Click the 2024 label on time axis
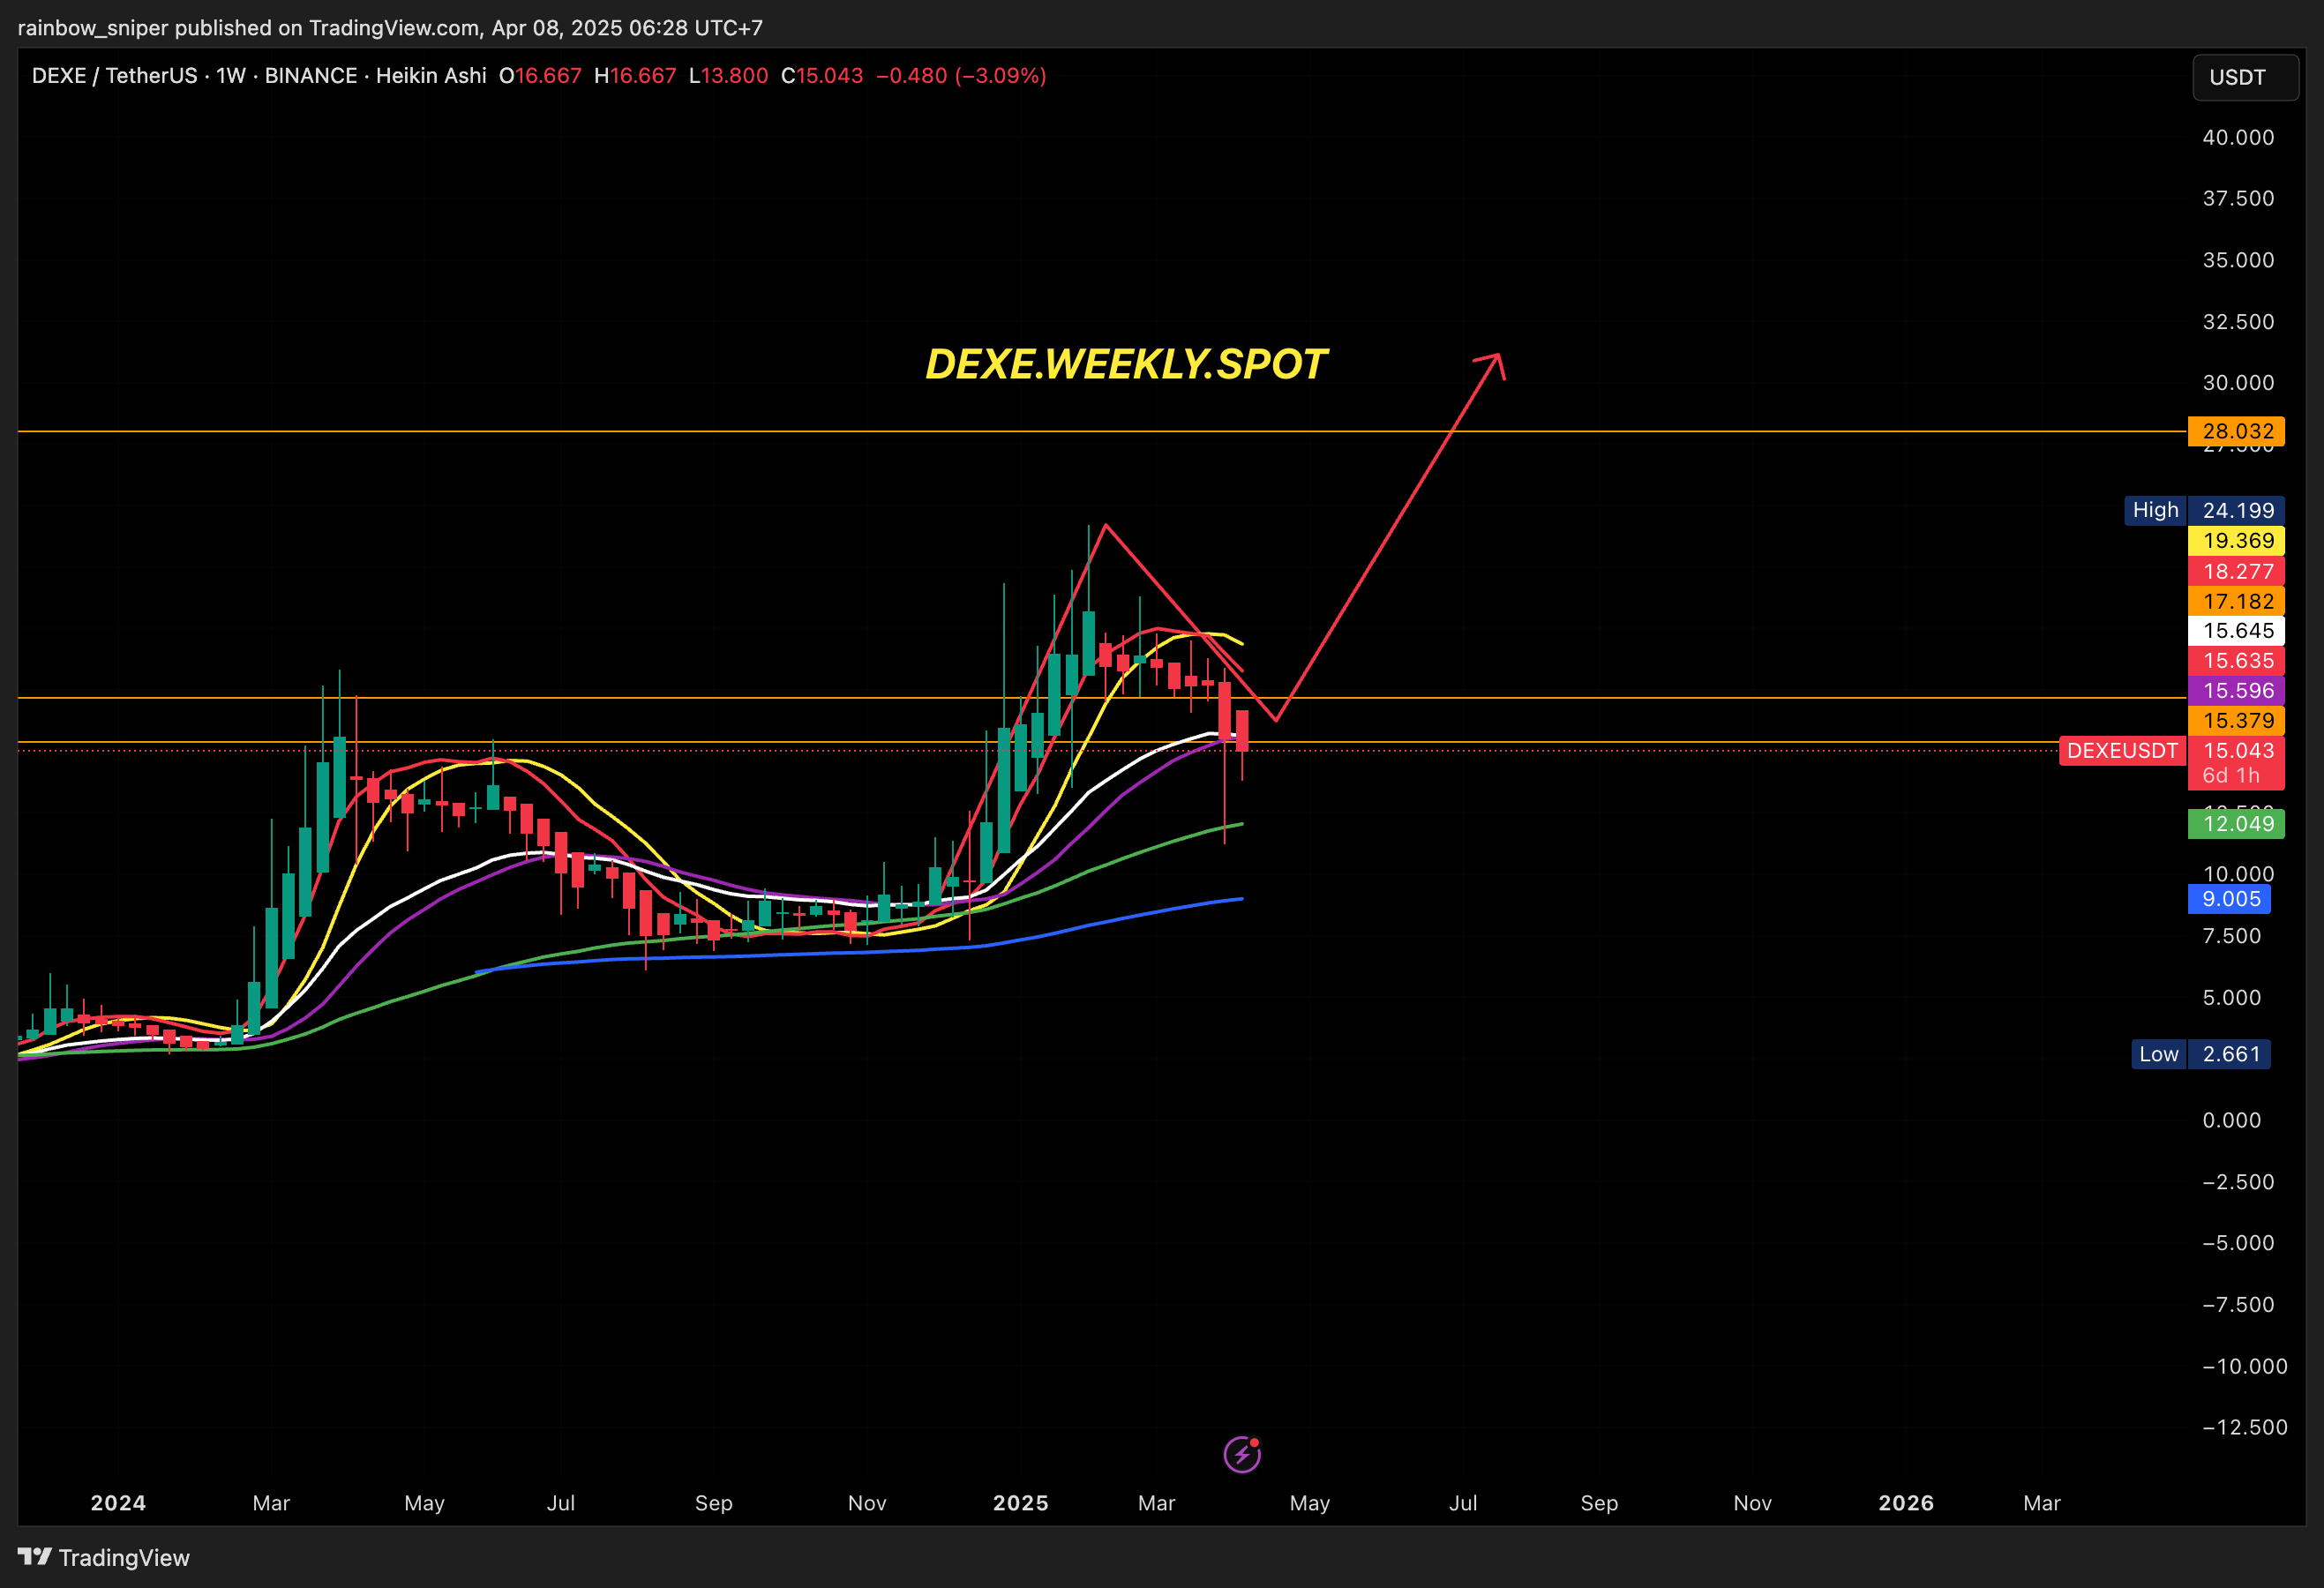 click(118, 1503)
